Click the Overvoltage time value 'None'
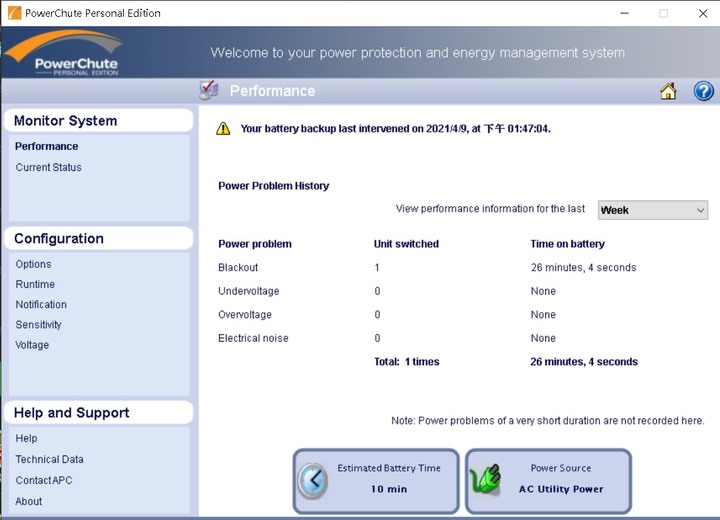Viewport: 720px width, 520px height. 543,315
